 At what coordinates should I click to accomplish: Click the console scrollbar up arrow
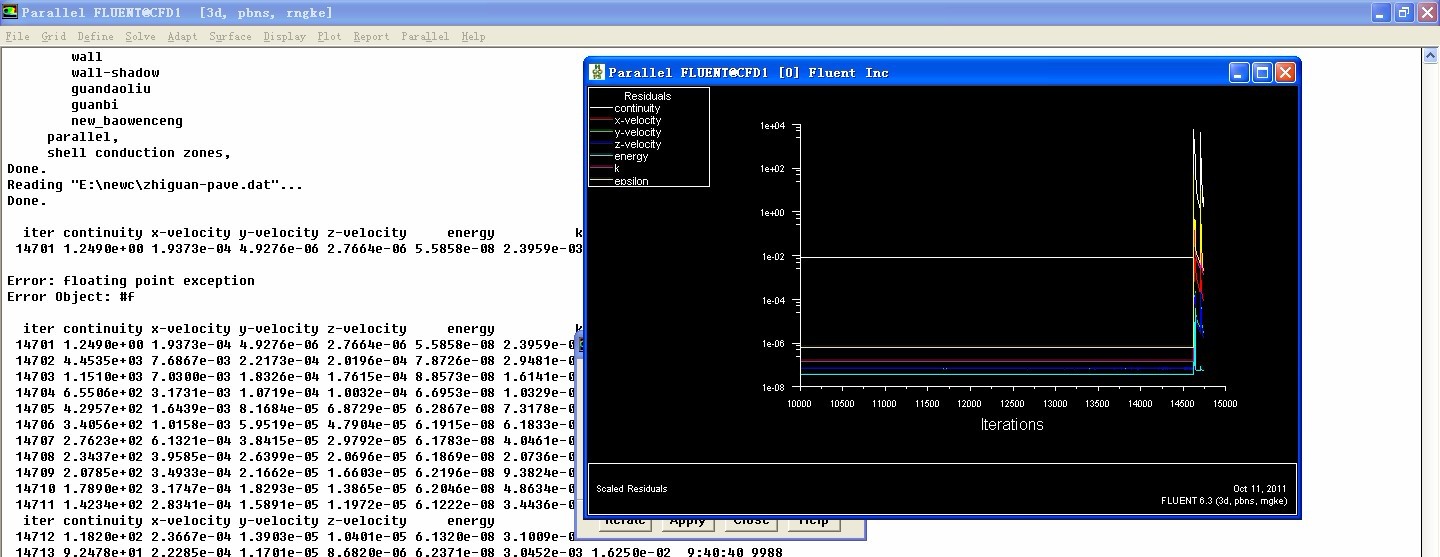click(1430, 57)
